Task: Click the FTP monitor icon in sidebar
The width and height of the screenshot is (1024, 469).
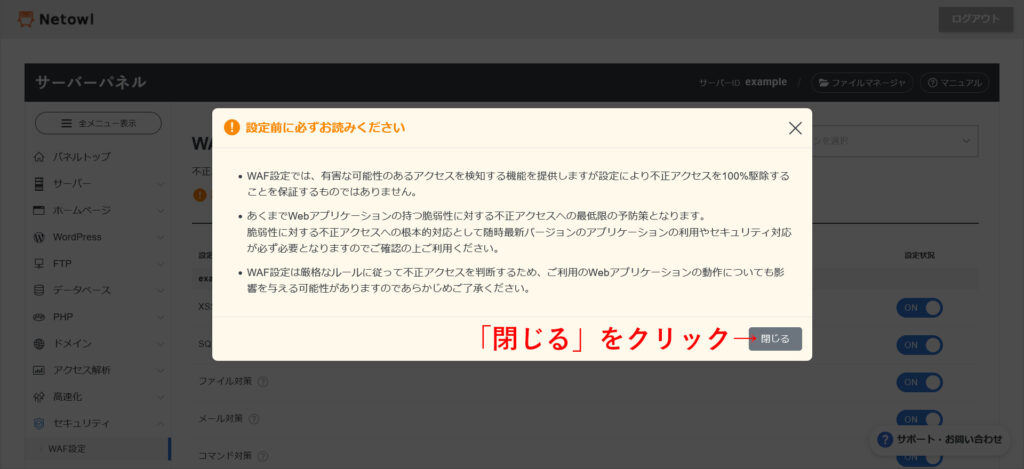Action: (x=39, y=264)
